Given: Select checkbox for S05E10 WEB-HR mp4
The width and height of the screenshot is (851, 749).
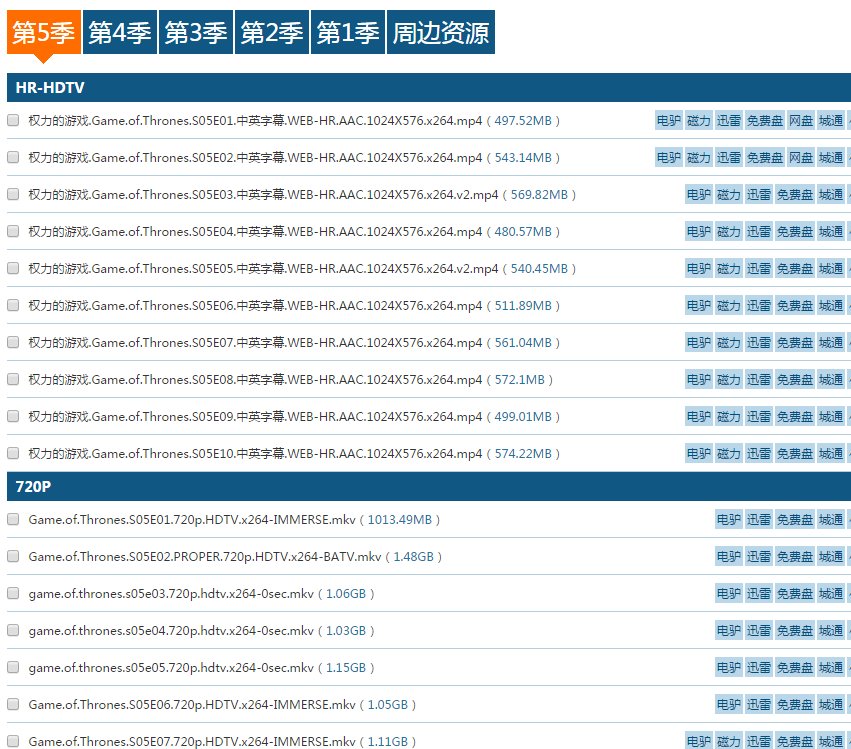Looking at the screenshot, I should (x=13, y=453).
